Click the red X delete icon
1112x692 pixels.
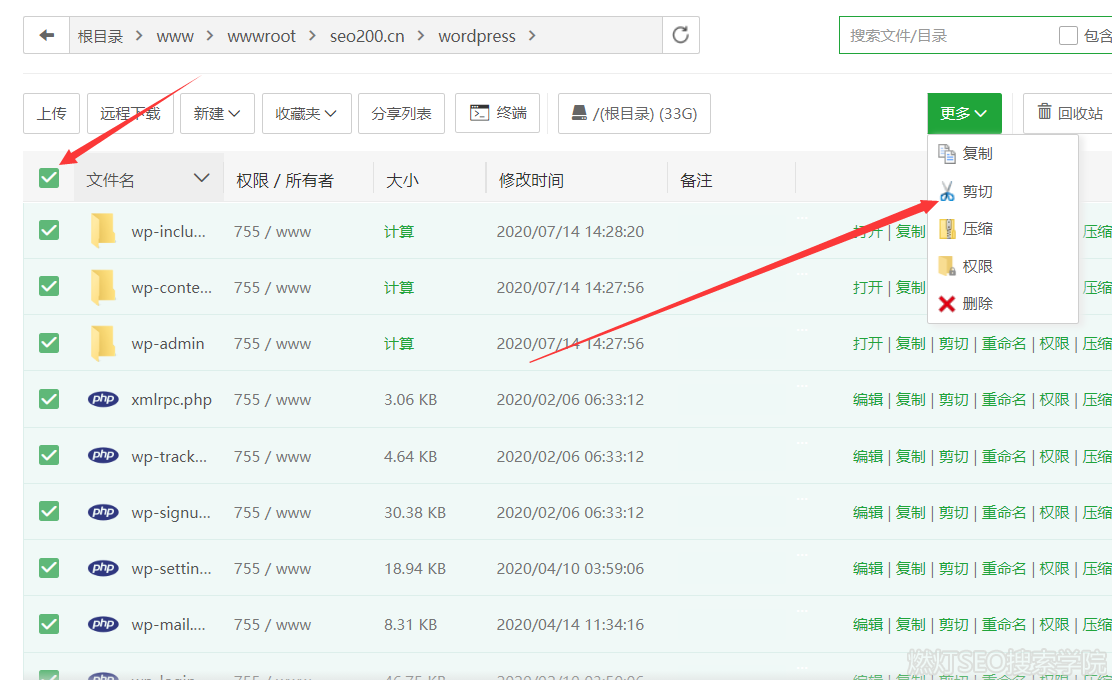(947, 303)
